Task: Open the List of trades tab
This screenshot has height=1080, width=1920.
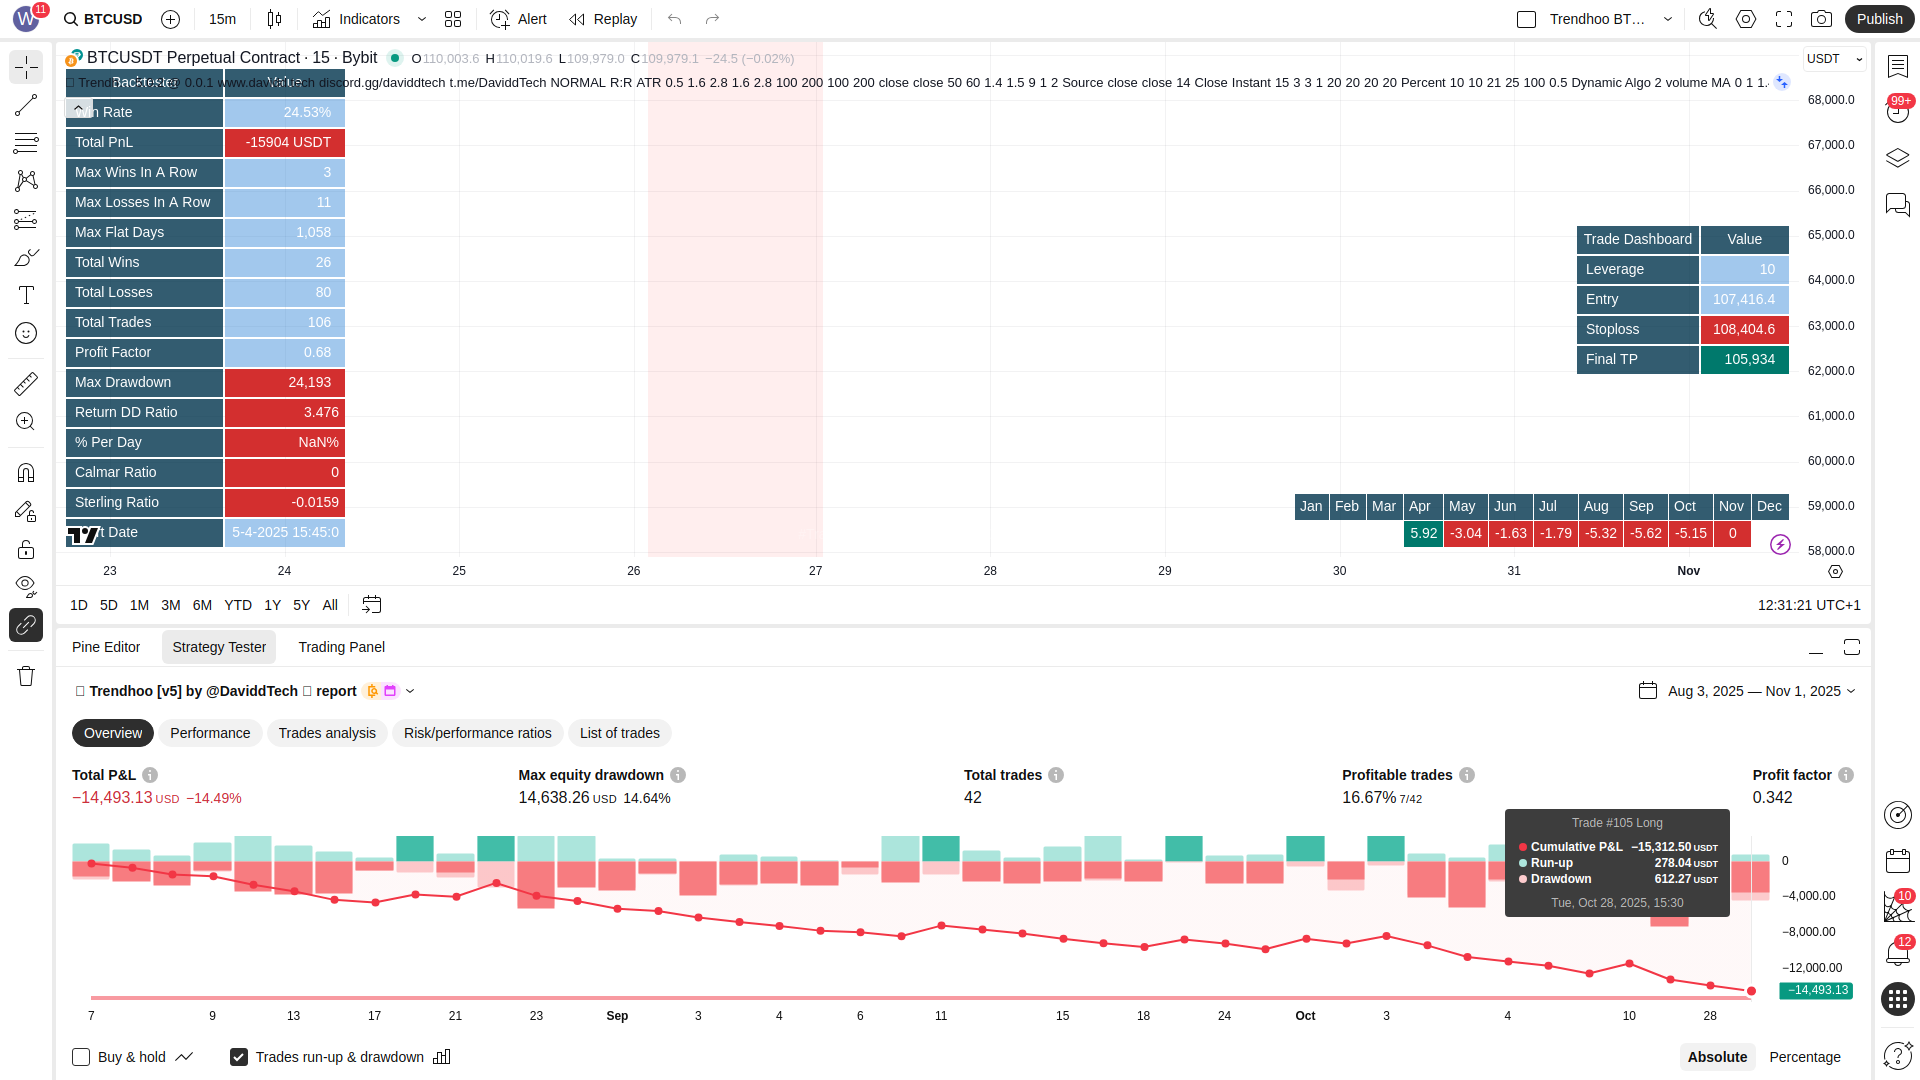Action: click(x=619, y=733)
